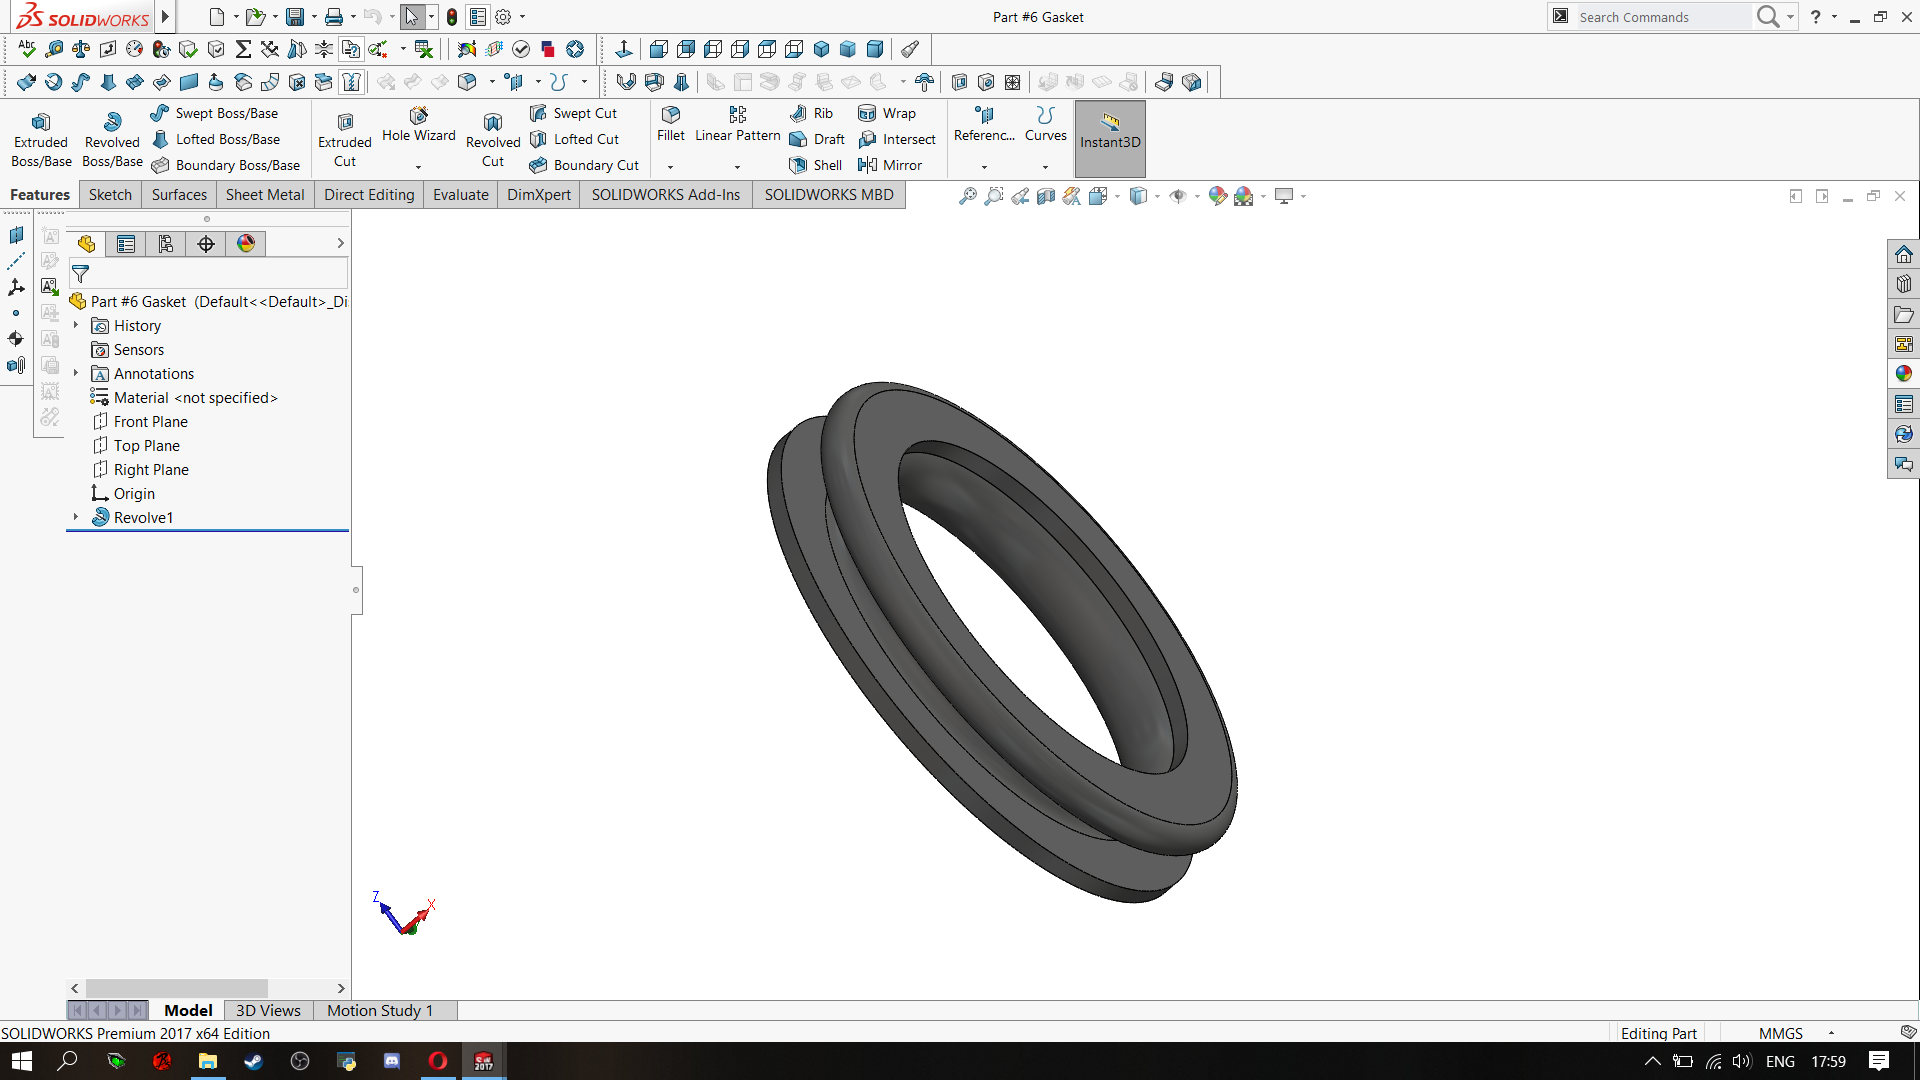This screenshot has width=1920, height=1080.
Task: Open the Curves dropdown arrow
Action: pyautogui.click(x=1045, y=167)
